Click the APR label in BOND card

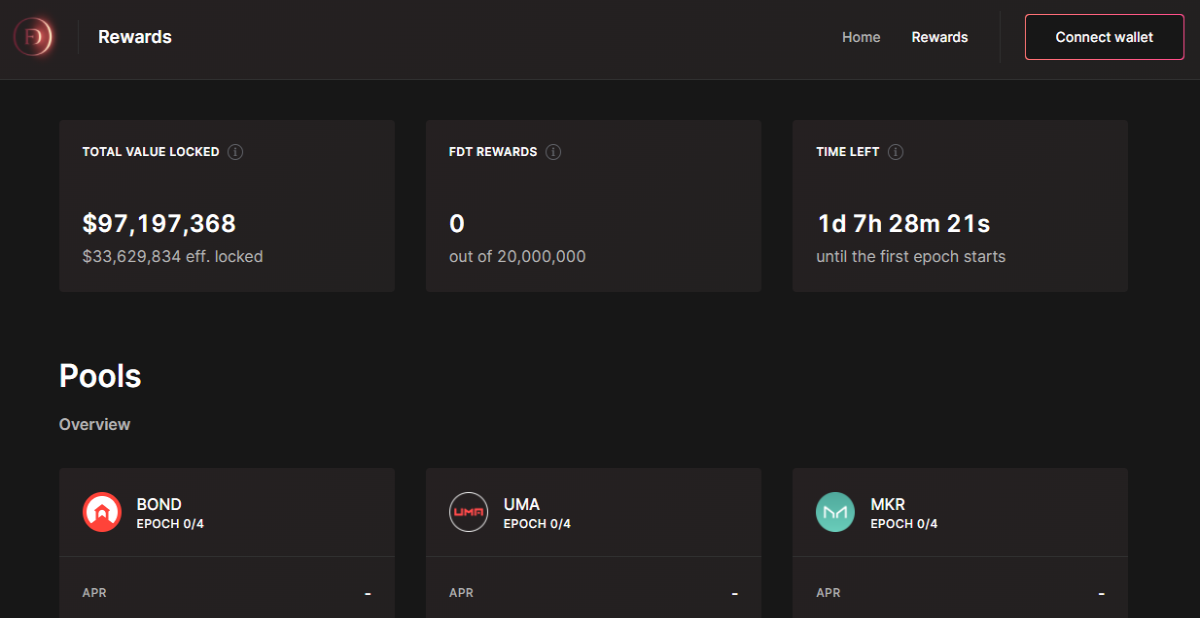[x=94, y=593]
